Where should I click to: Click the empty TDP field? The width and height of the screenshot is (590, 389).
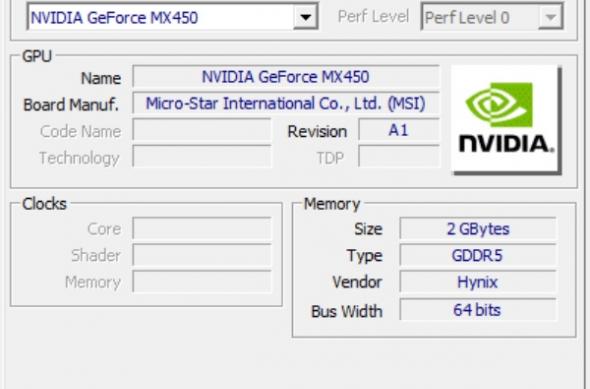399,157
